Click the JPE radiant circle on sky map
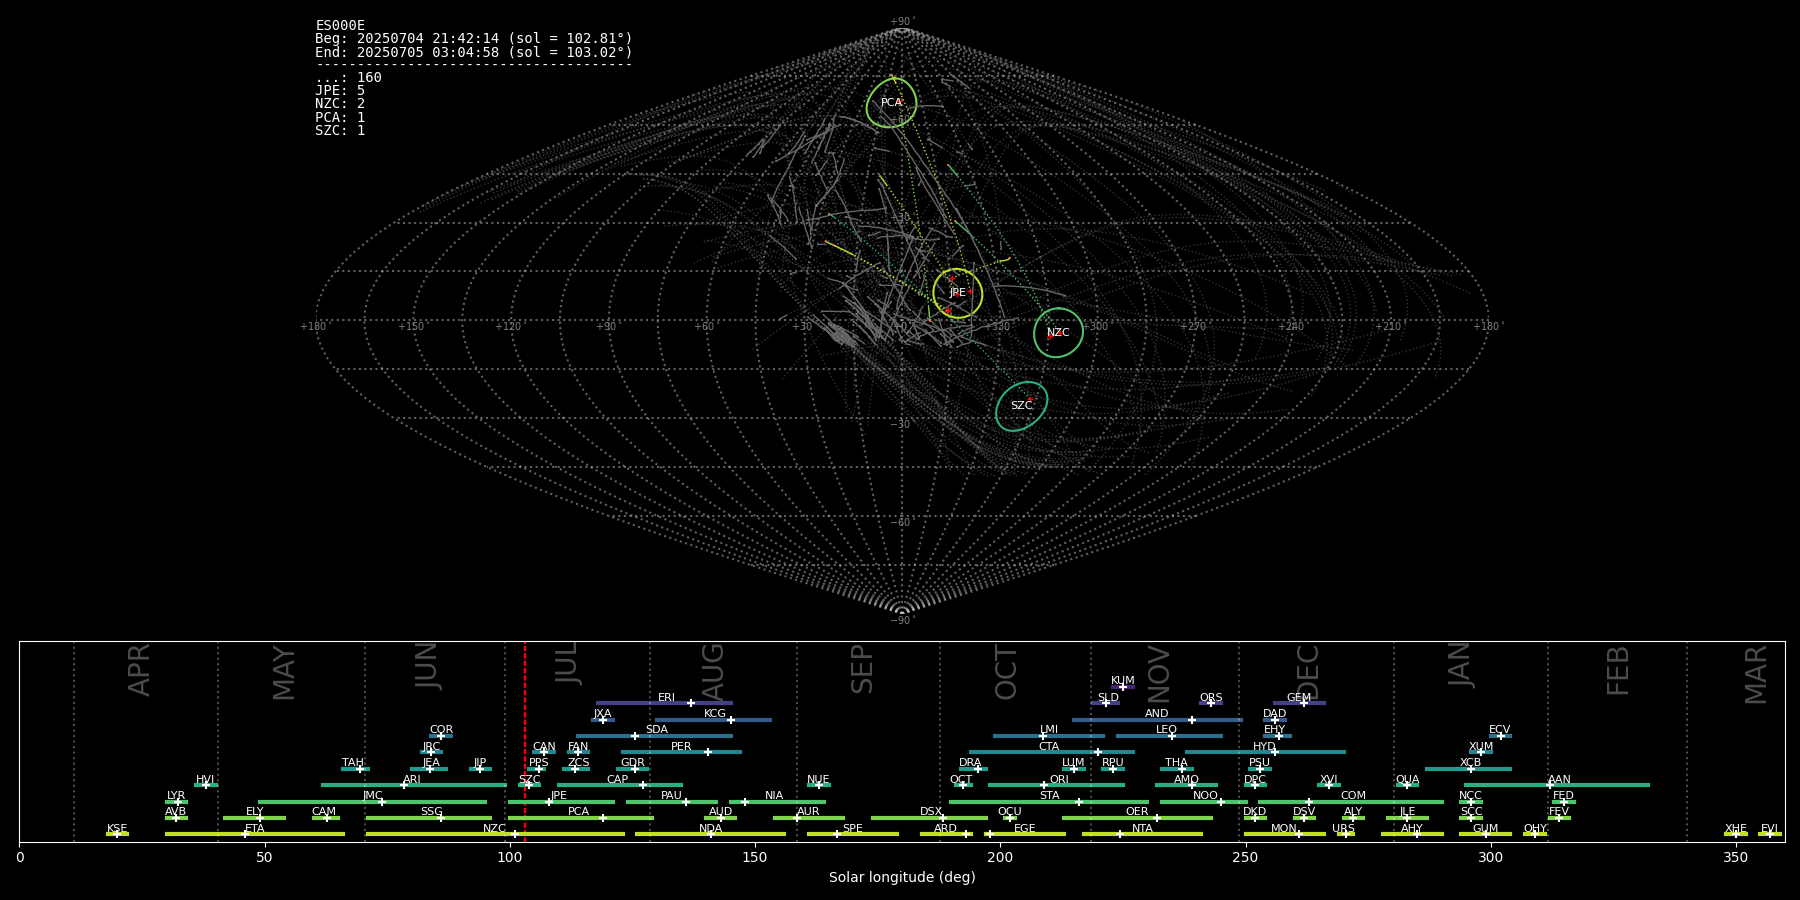Viewport: 1800px width, 900px height. (x=958, y=293)
